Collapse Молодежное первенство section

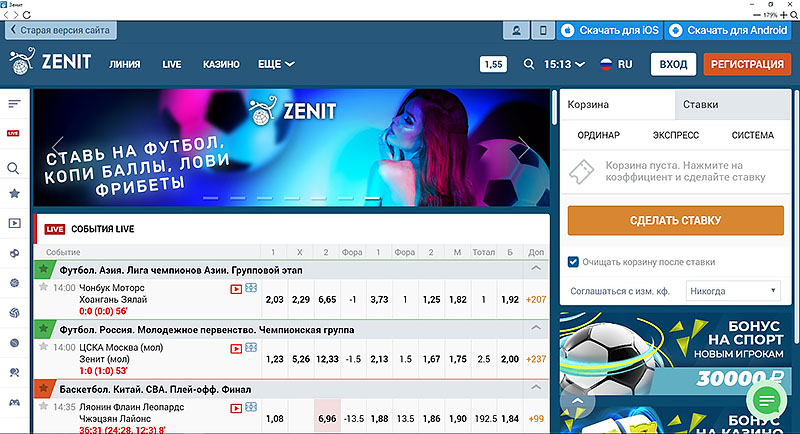[536, 328]
